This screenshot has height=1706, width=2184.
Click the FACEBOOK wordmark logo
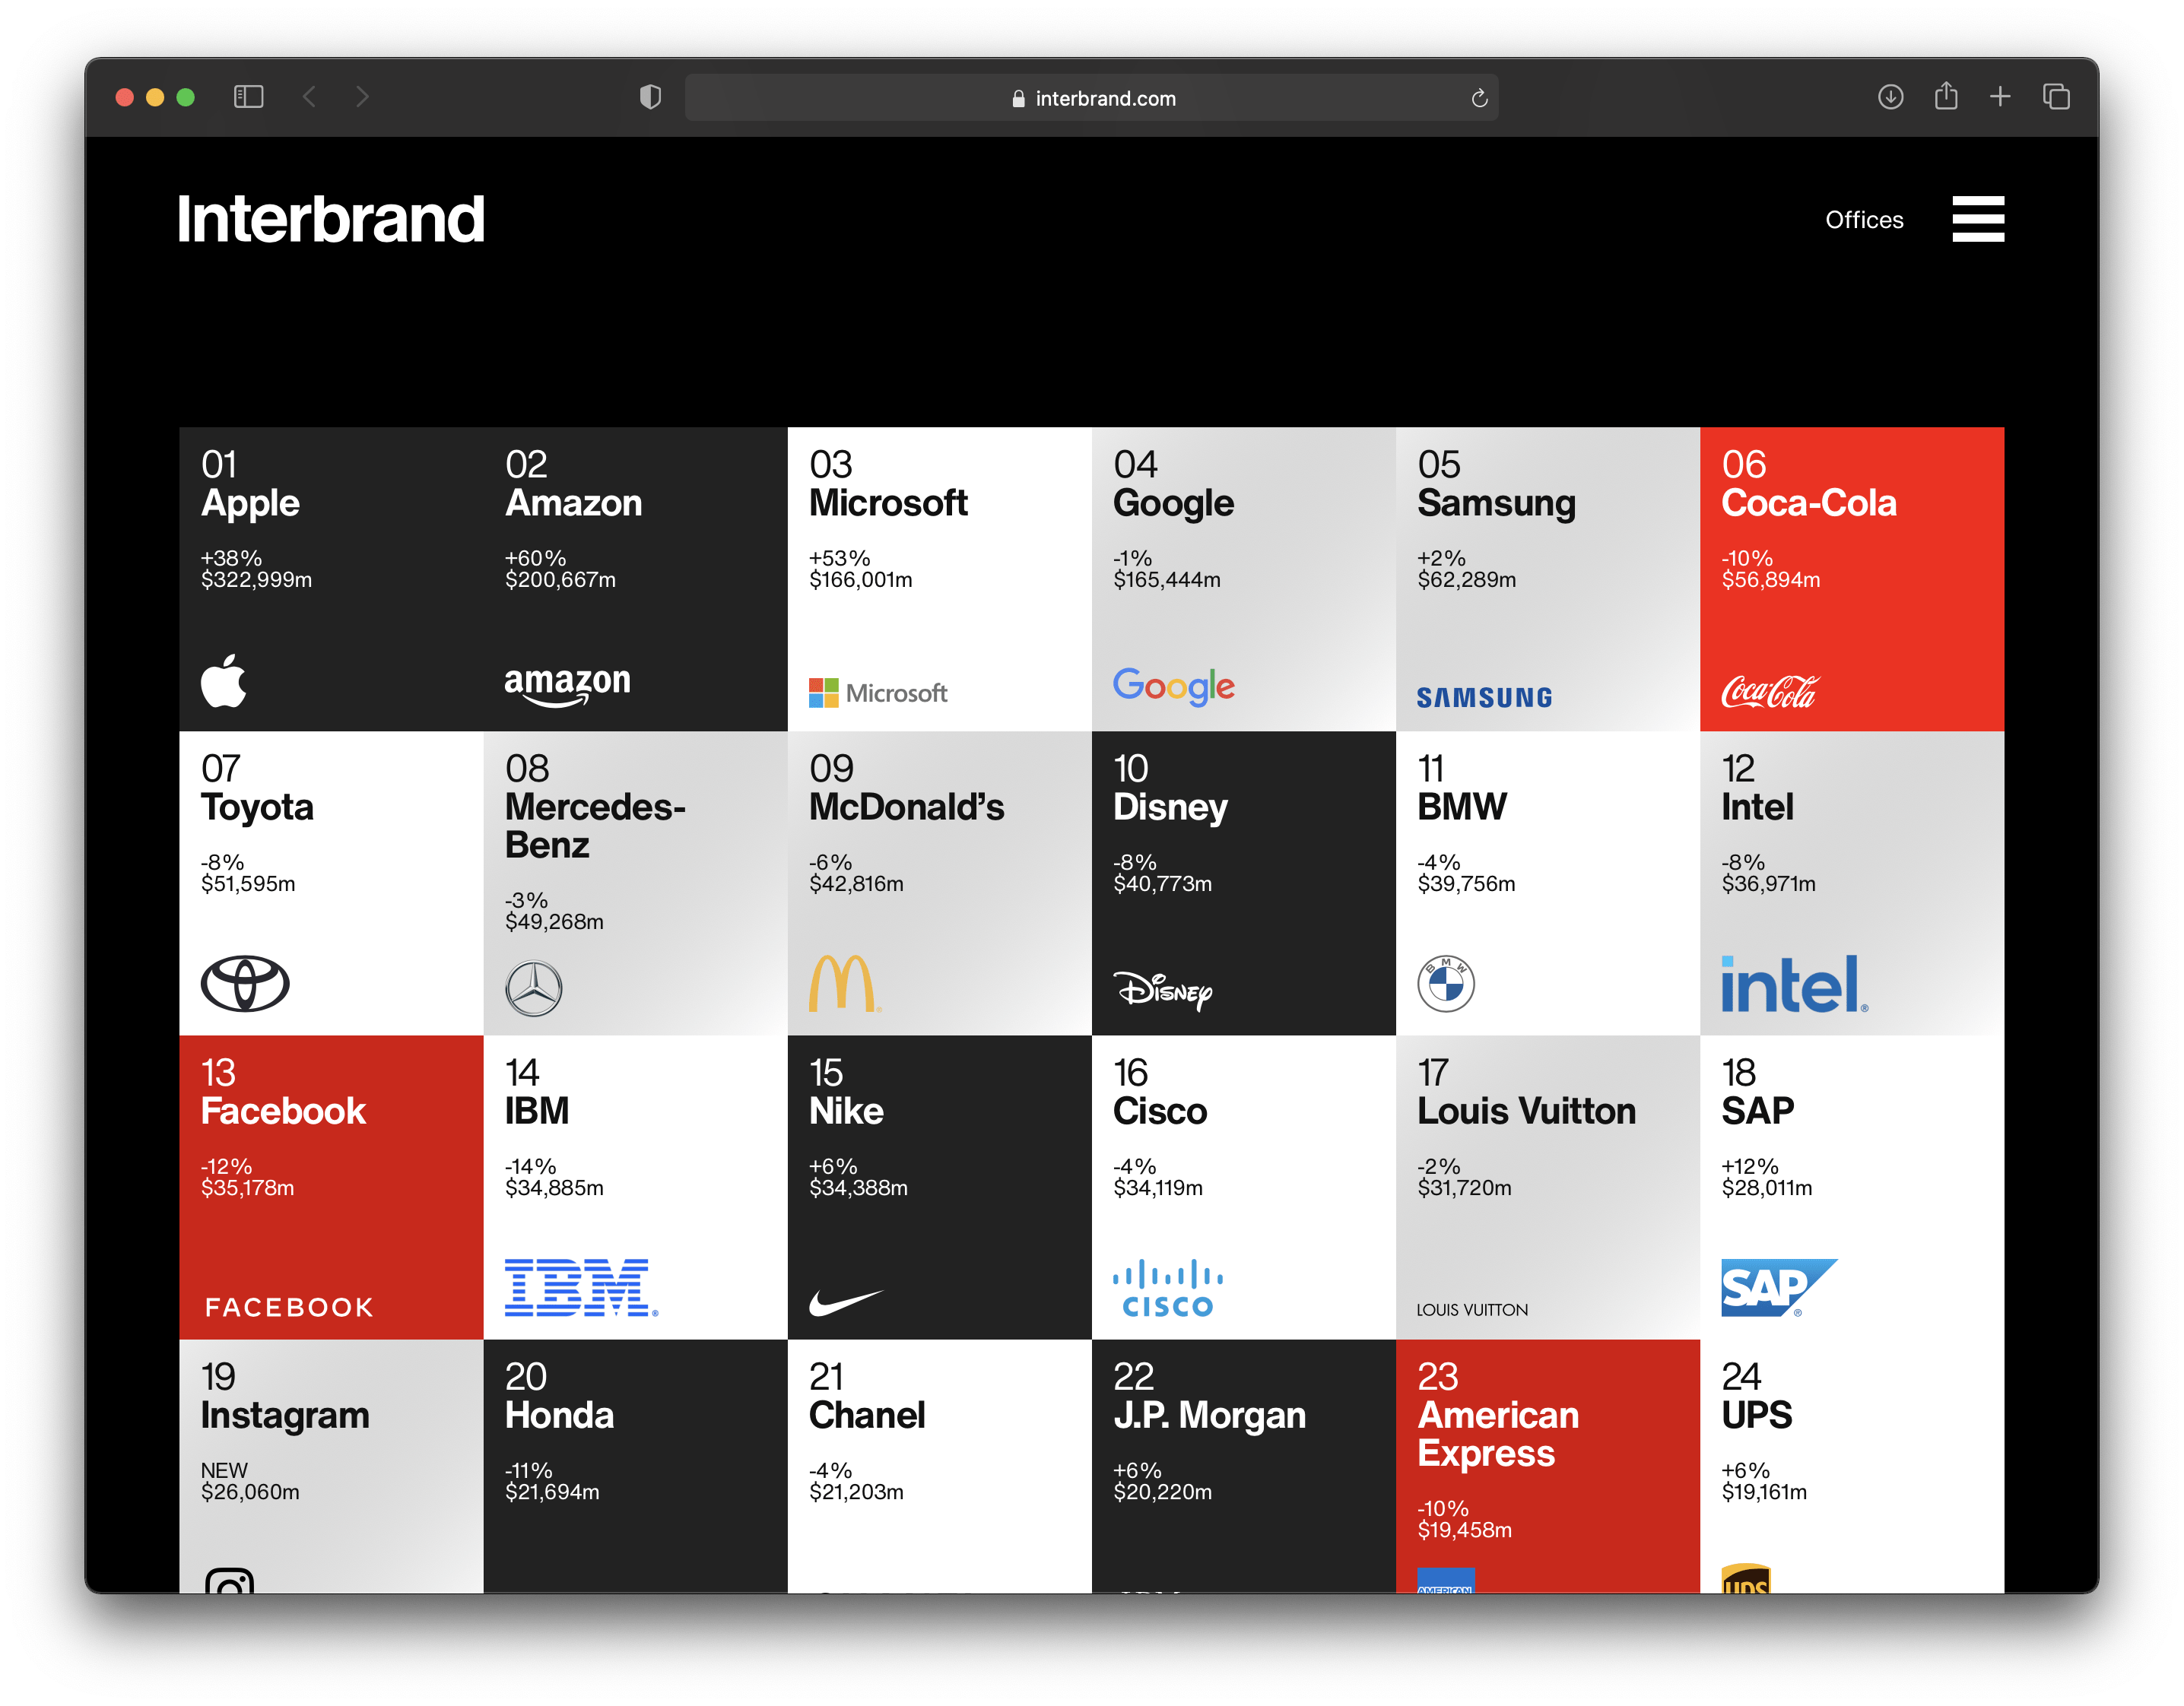tap(289, 1307)
